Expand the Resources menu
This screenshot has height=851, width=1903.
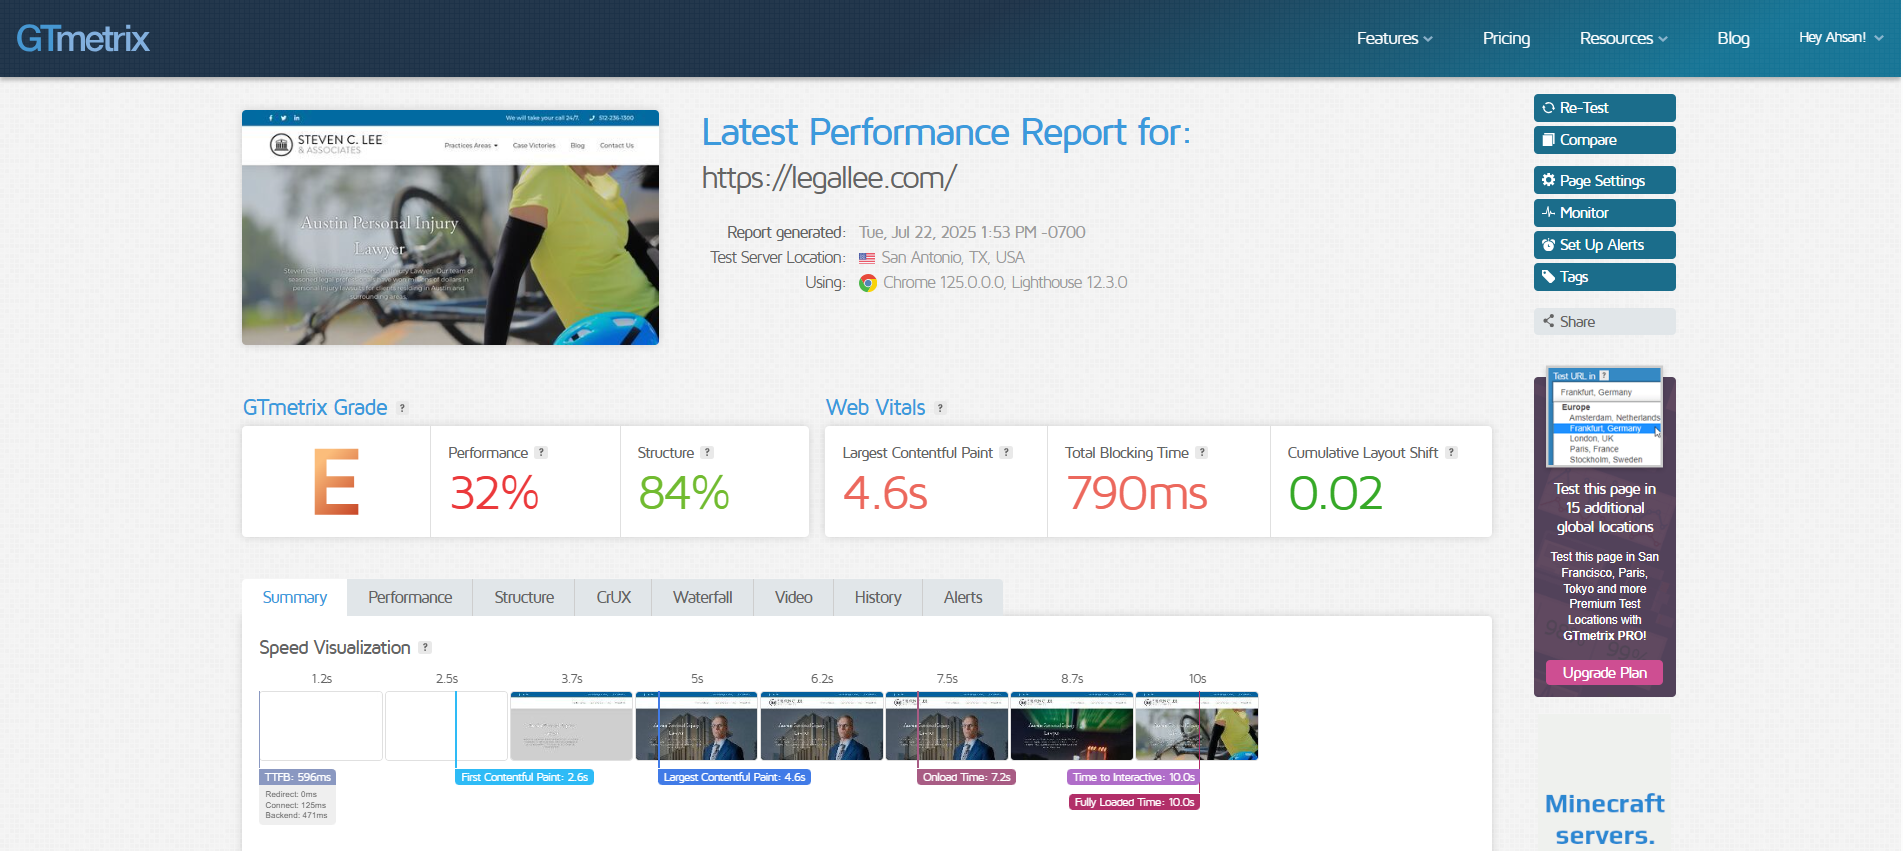tap(1624, 38)
